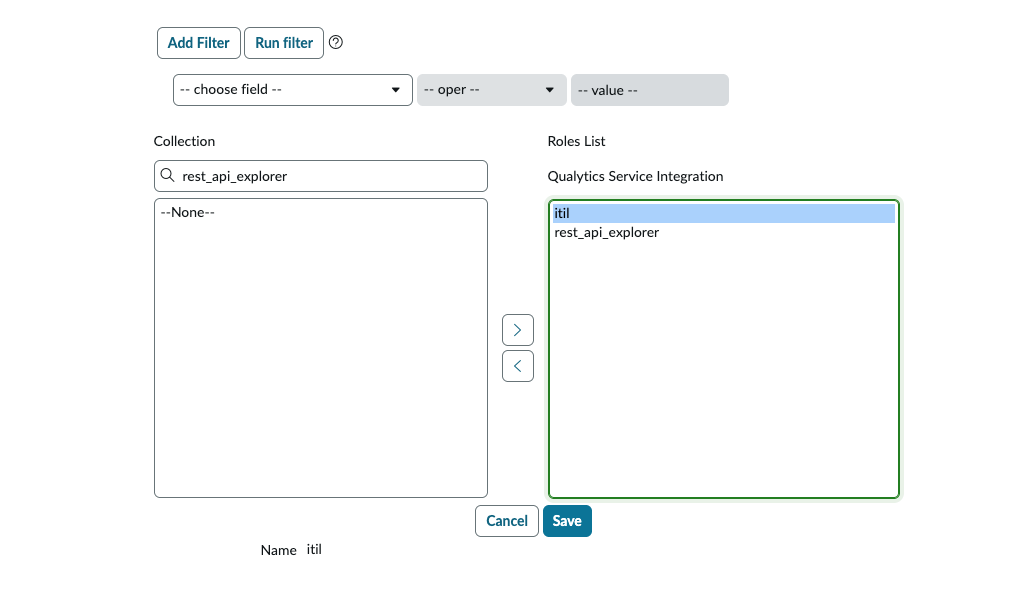Click the magnifier icon in Collection search

(x=167, y=176)
